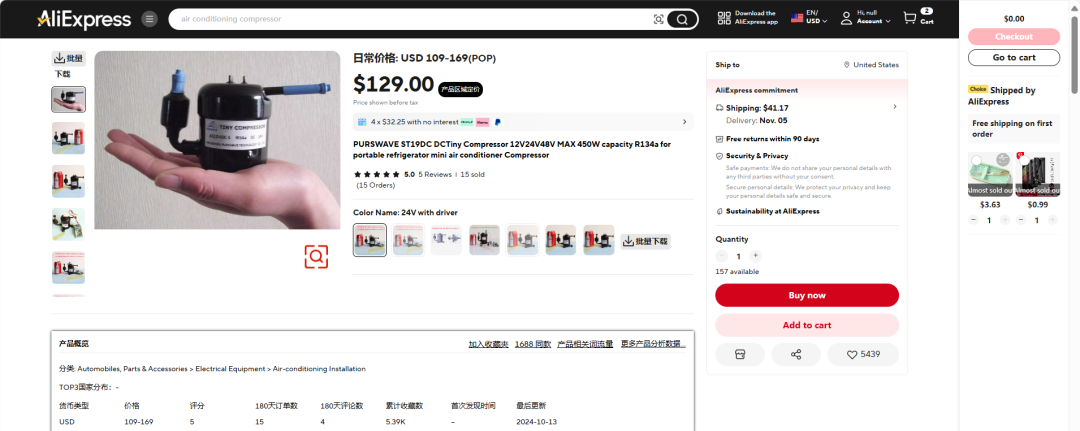Add to wishlist with the 5439 heart
This screenshot has height=431, width=1080.
click(863, 355)
